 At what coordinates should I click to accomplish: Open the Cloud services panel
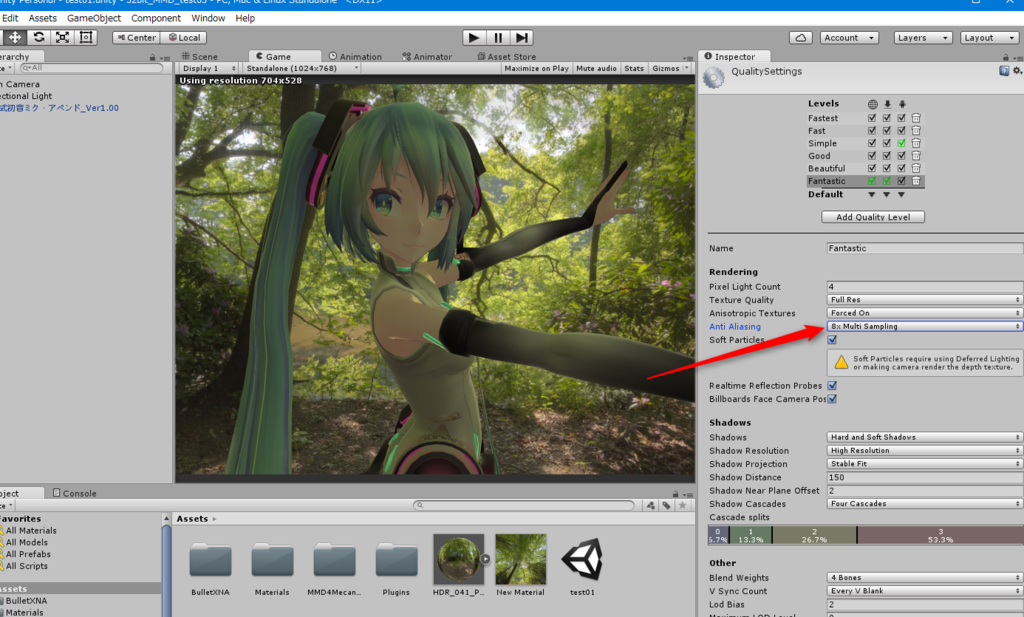801,38
